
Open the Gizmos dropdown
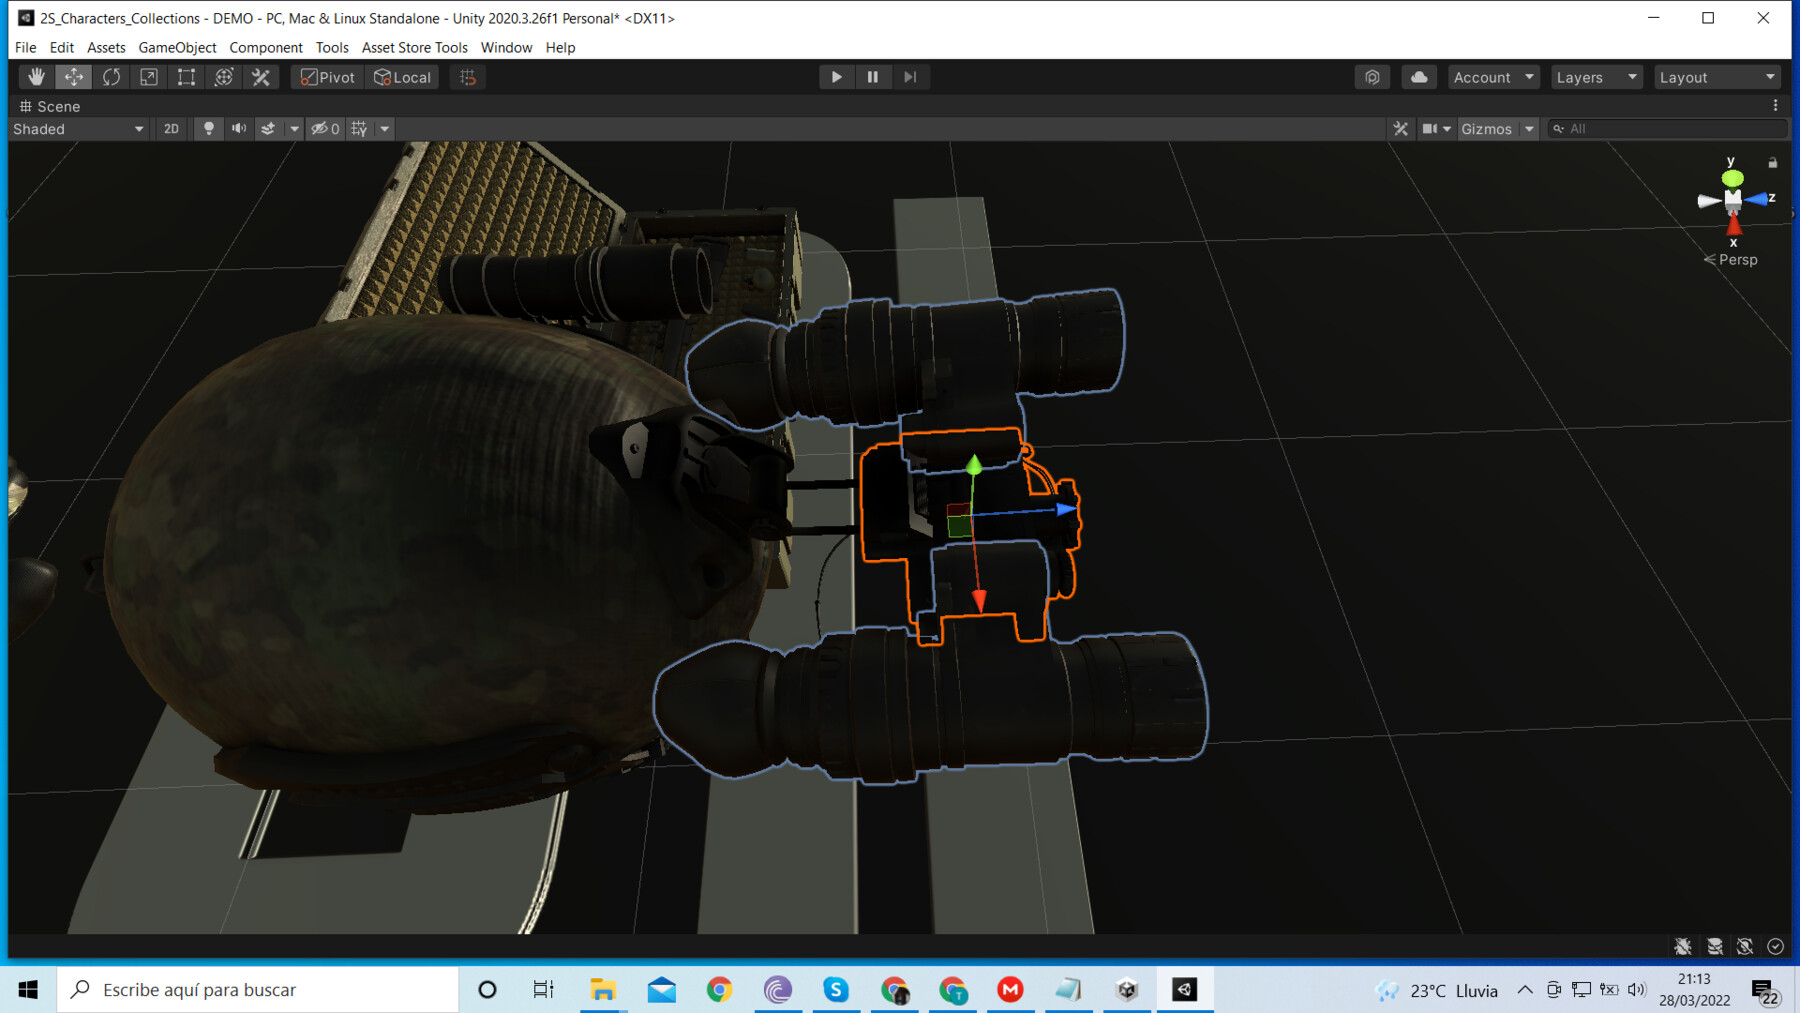(x=1497, y=129)
